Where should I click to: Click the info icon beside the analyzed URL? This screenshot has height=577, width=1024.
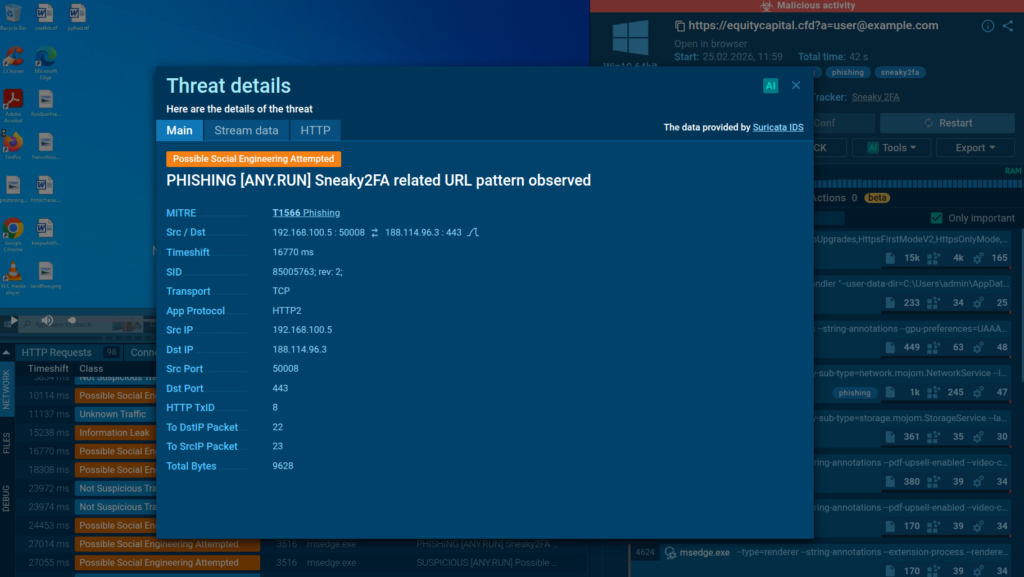click(x=986, y=26)
